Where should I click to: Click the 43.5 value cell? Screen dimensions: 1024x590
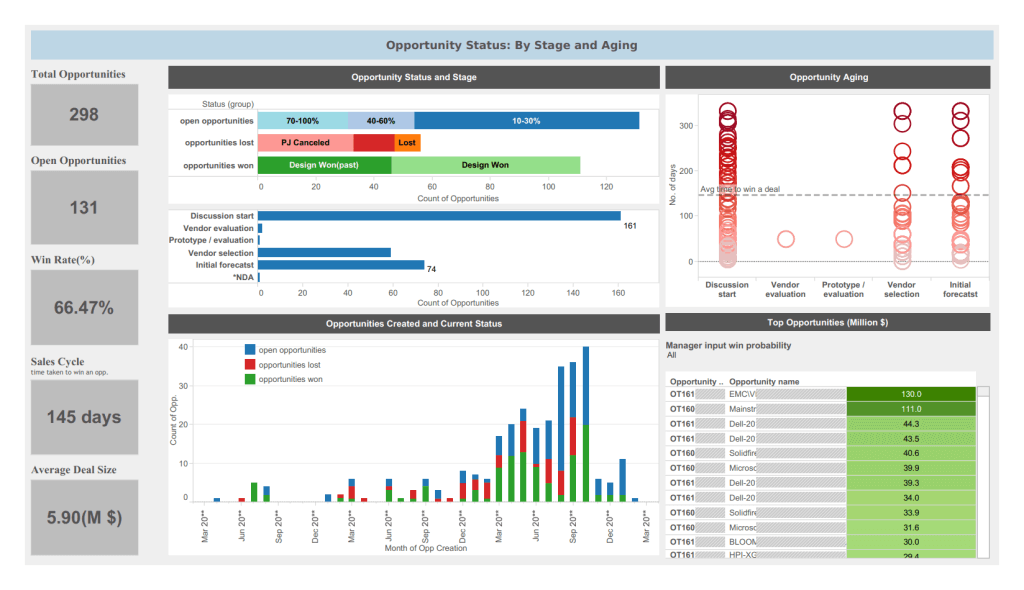tap(911, 438)
